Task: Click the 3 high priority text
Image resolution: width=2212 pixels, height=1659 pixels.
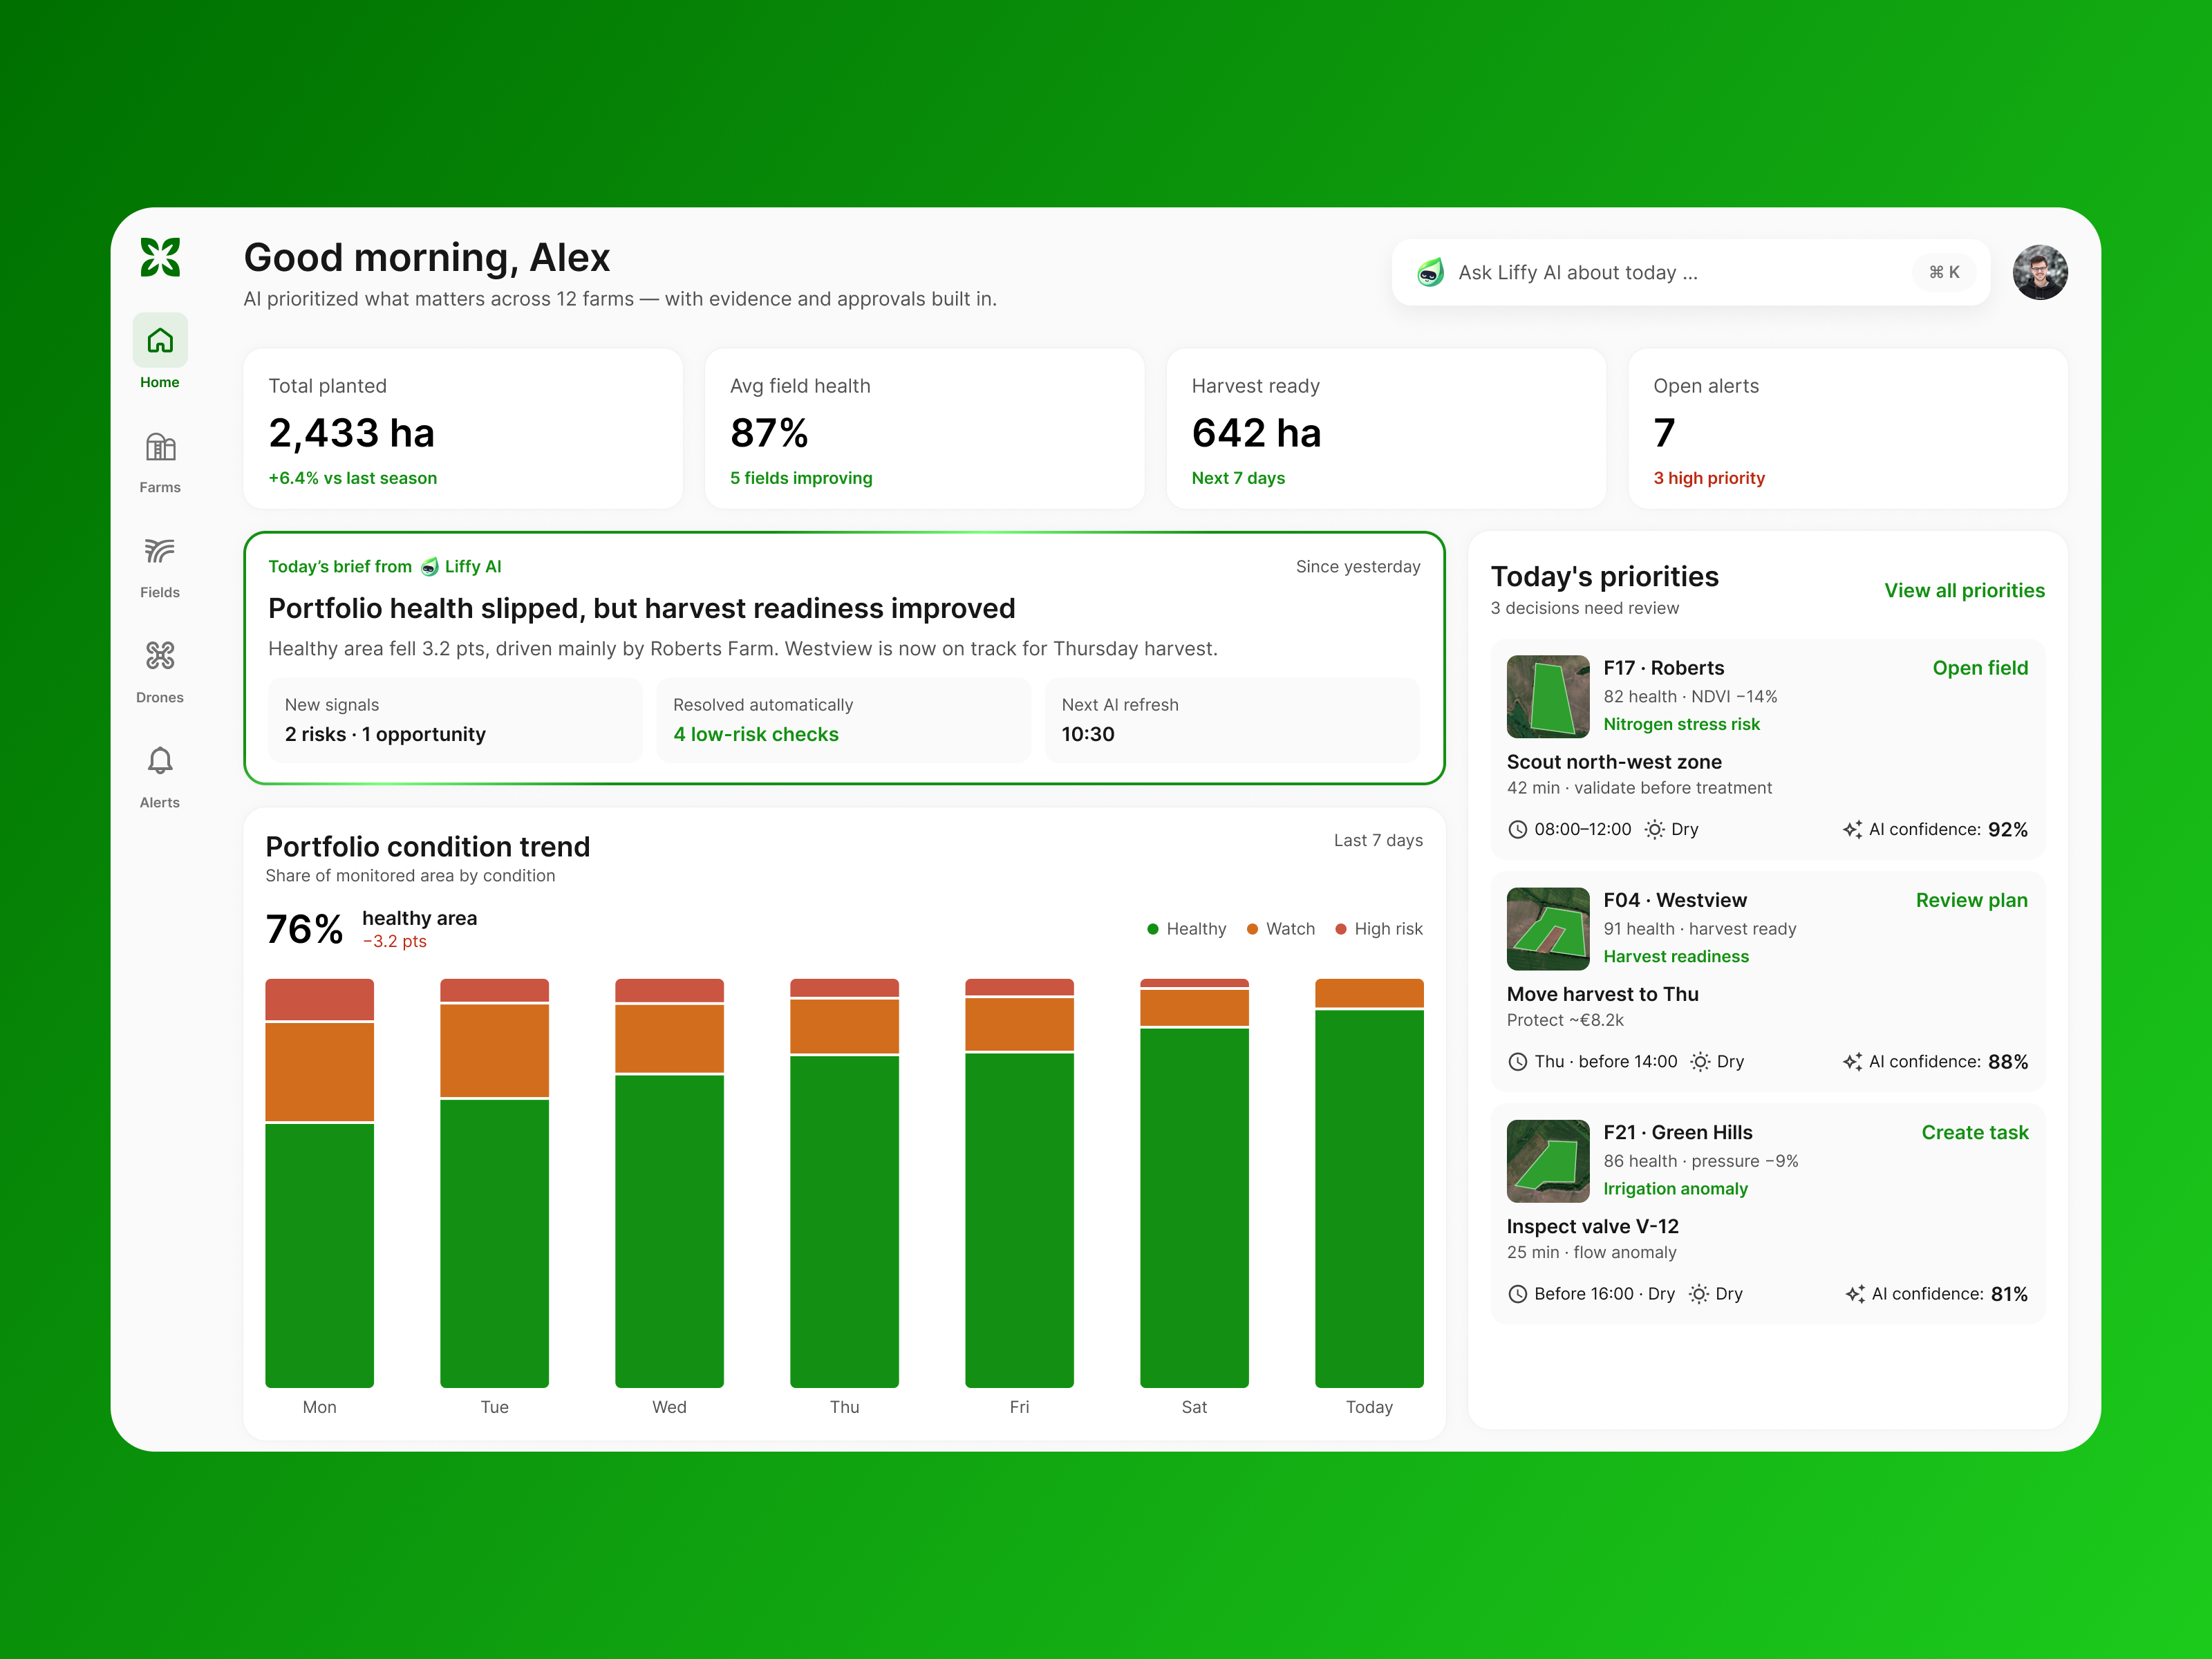Action: pos(1709,478)
